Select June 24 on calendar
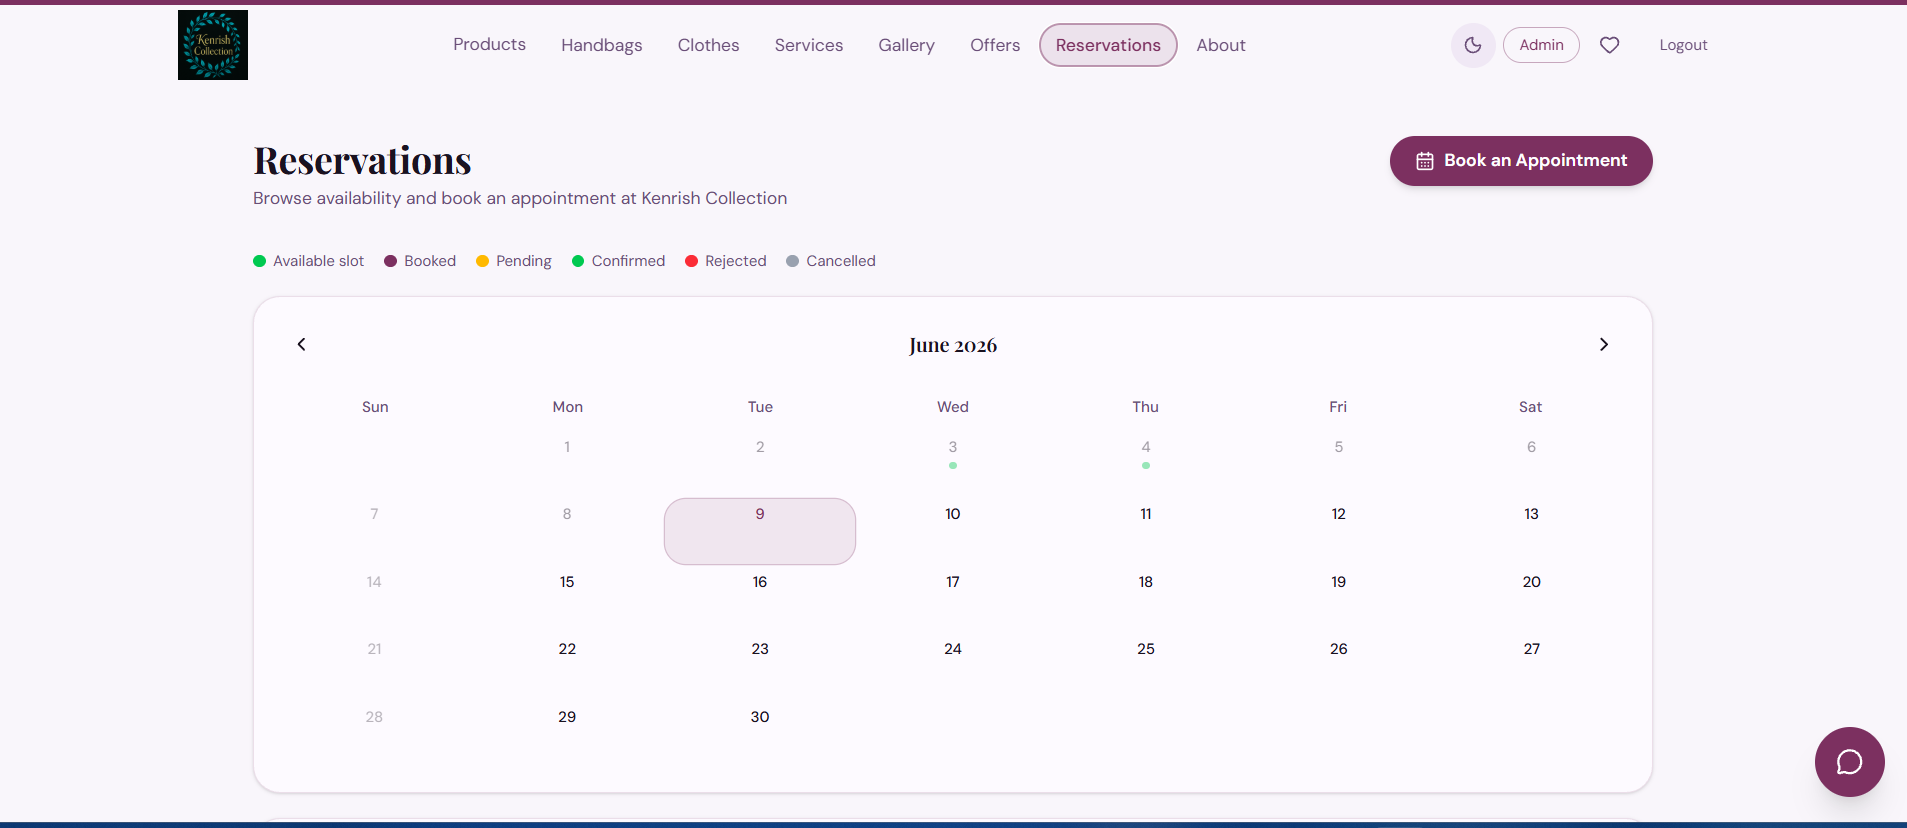 coord(953,666)
